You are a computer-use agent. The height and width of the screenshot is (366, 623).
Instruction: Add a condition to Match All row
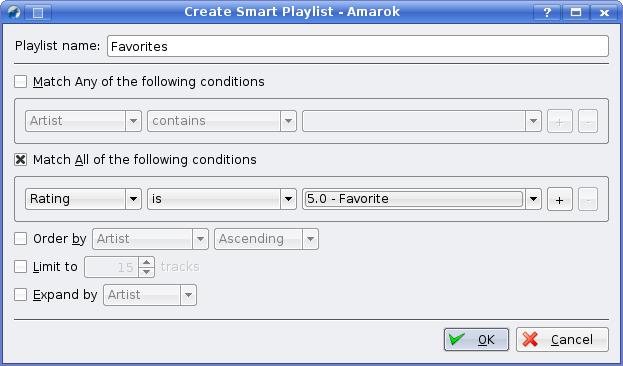pyautogui.click(x=559, y=199)
